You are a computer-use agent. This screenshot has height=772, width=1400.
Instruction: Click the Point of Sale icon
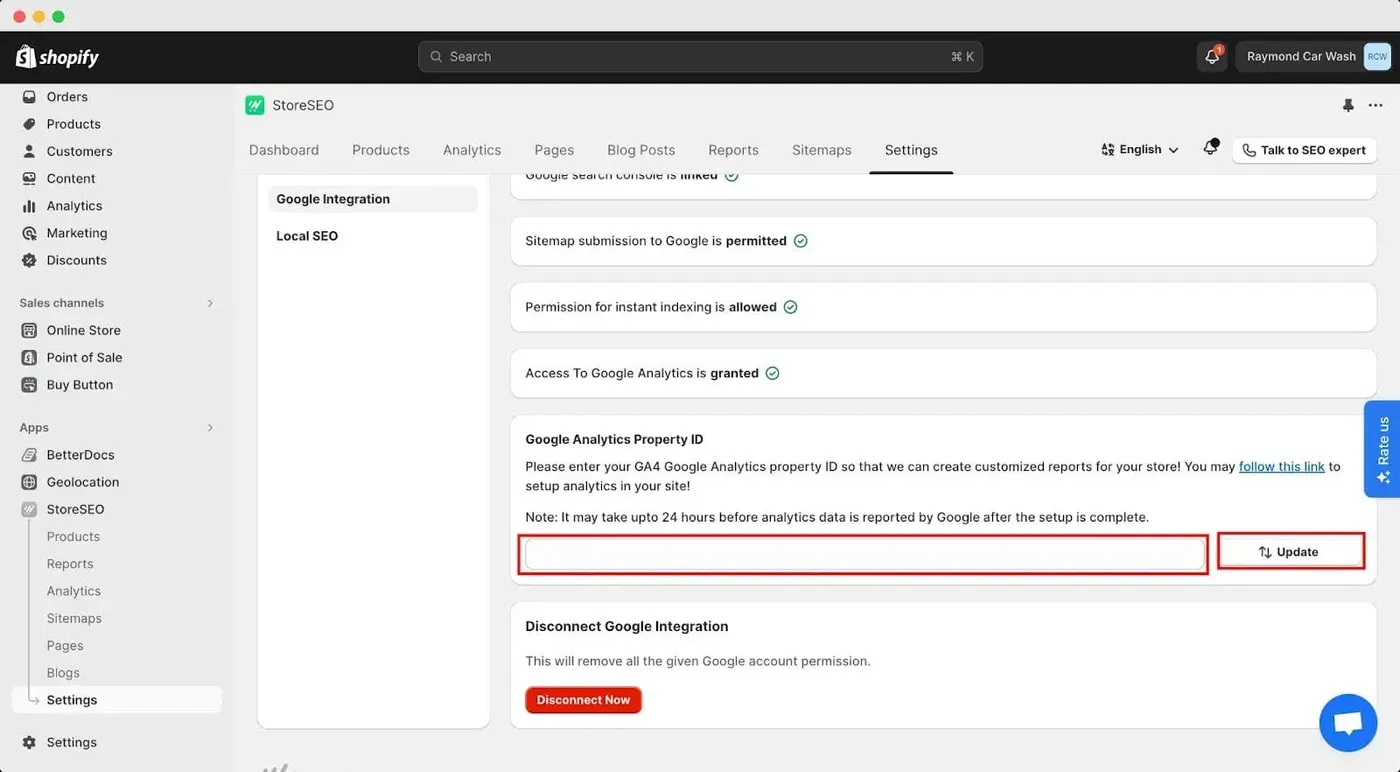(29, 357)
